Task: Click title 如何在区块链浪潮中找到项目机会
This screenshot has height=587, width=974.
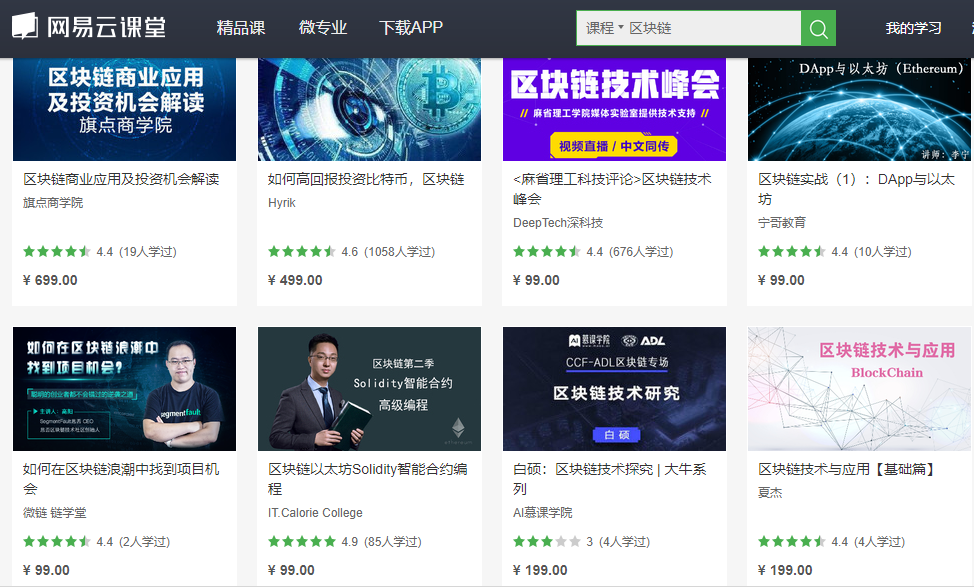Action: click(x=121, y=479)
